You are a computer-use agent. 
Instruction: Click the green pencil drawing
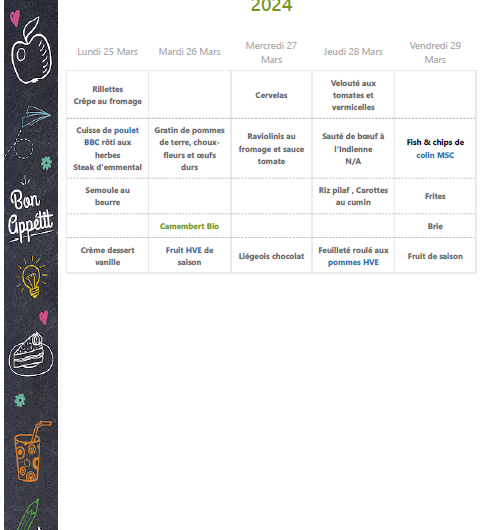[28, 515]
